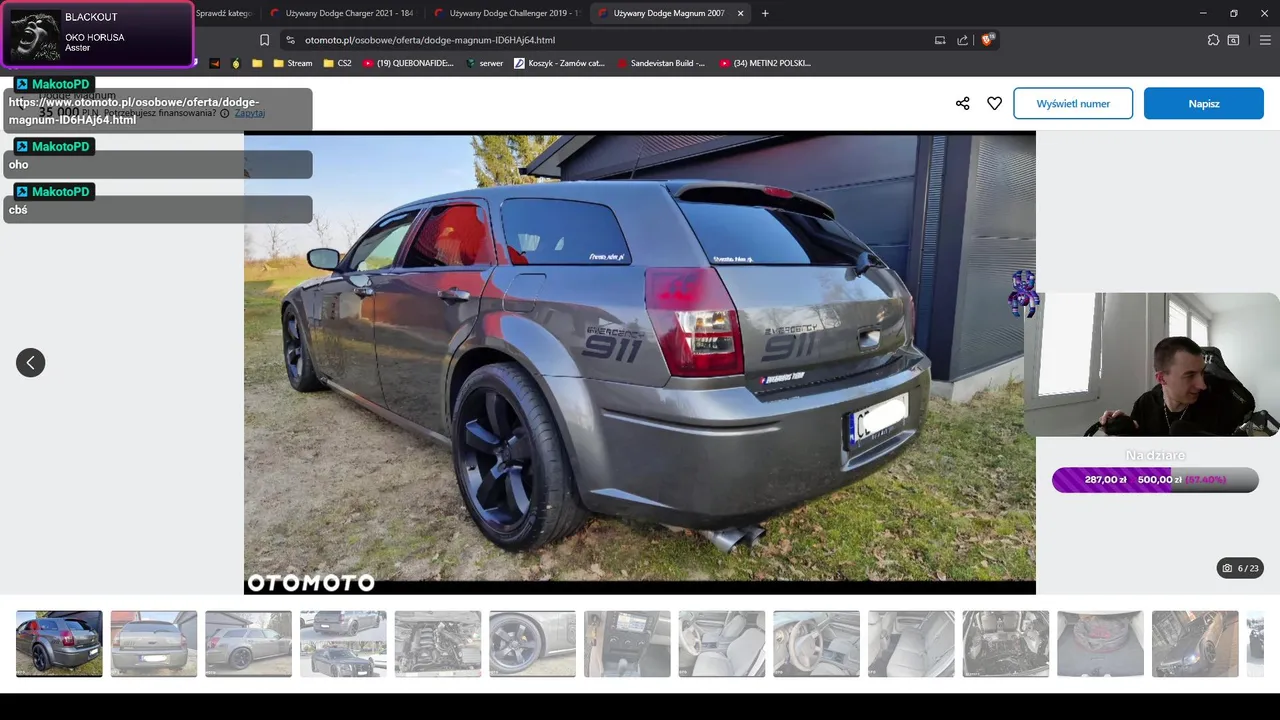The height and width of the screenshot is (720, 1280).
Task: Select the first thumbnail showing rear quarter view
Action: click(59, 643)
